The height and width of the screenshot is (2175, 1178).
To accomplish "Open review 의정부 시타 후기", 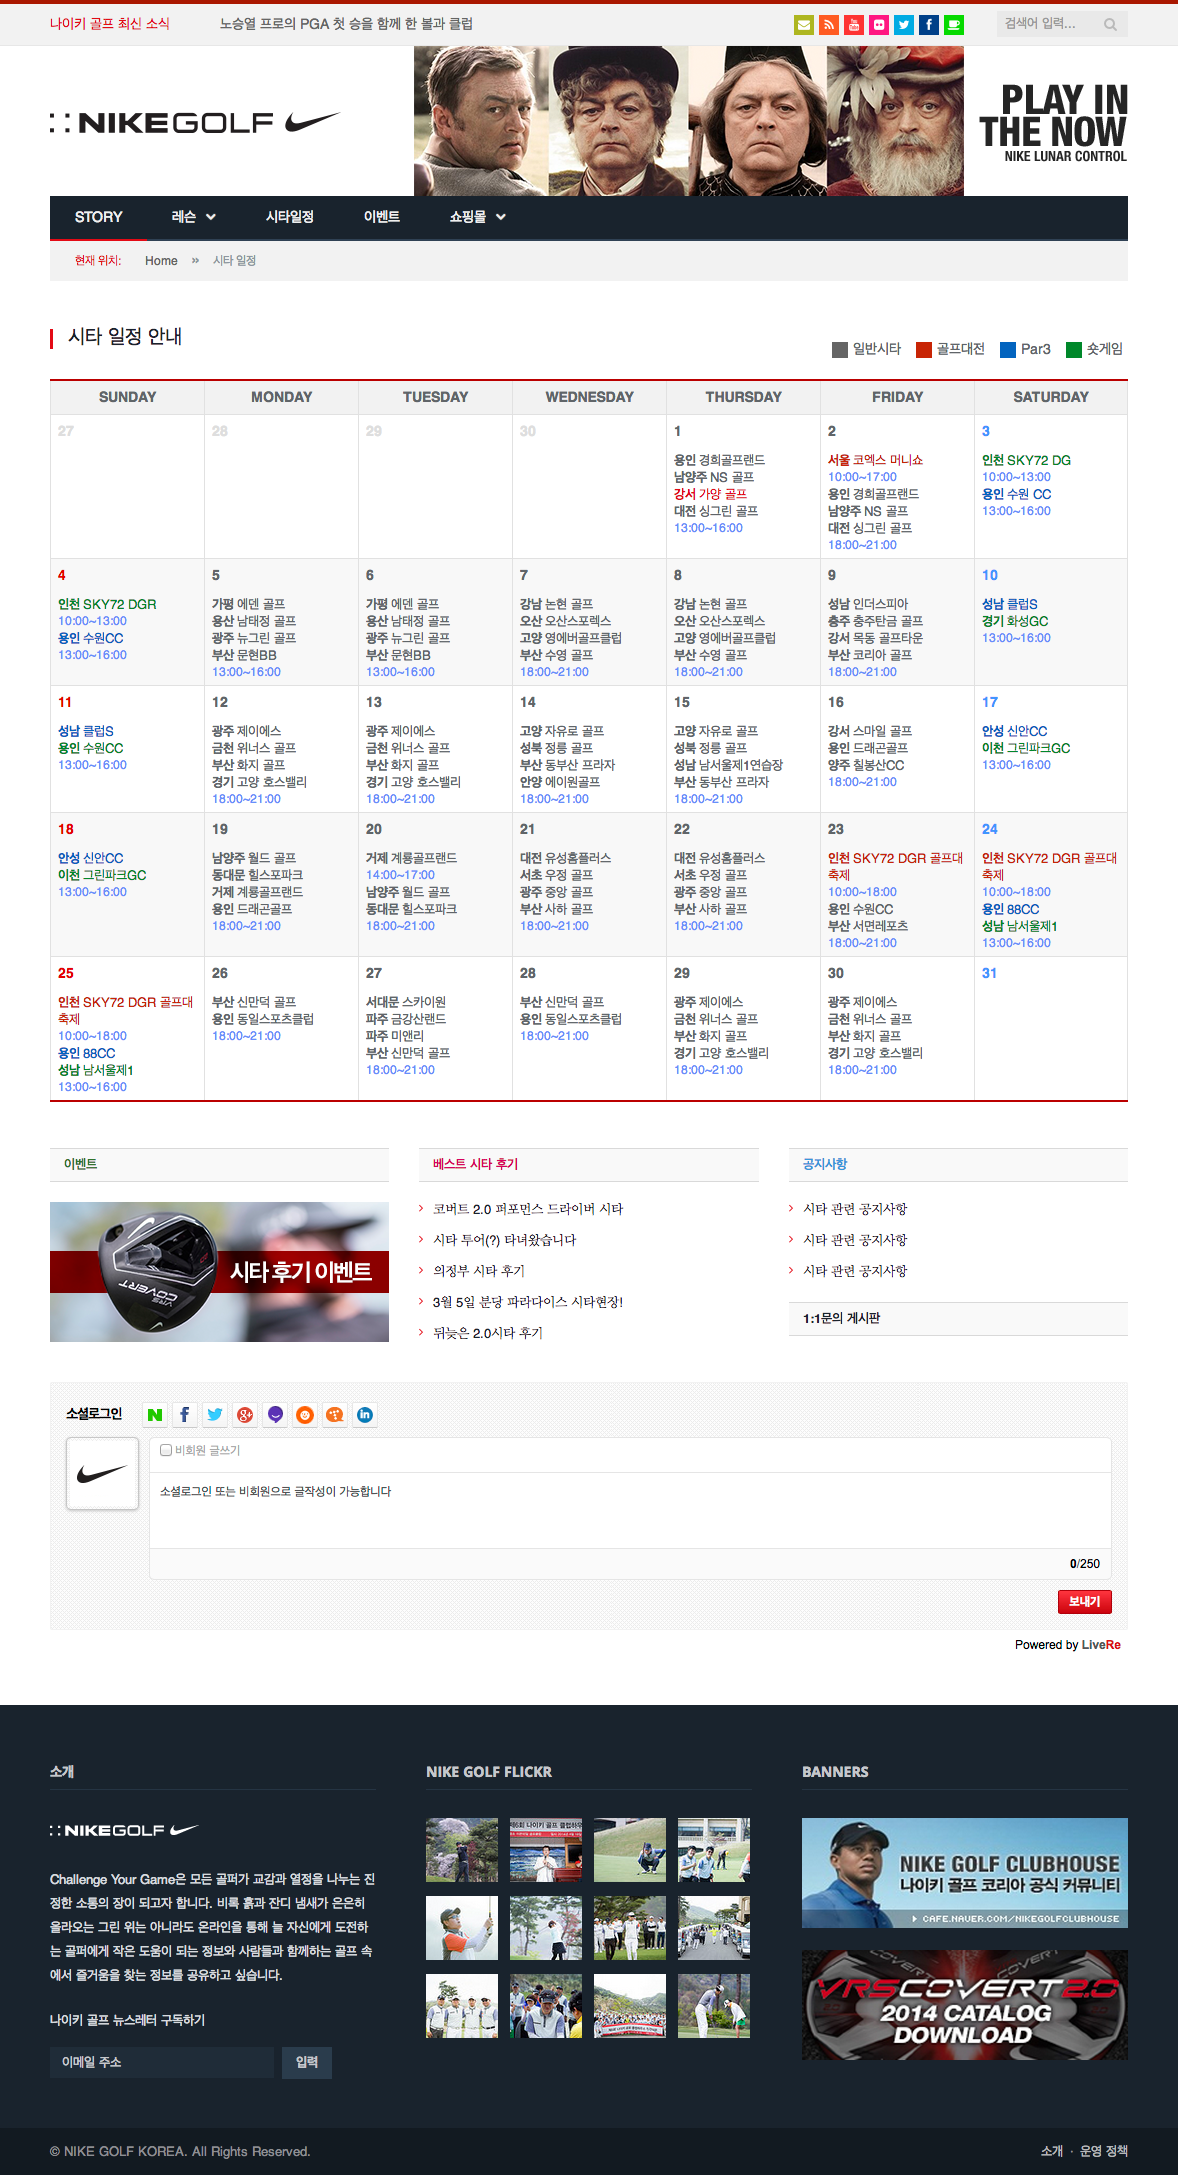I will pos(478,1271).
